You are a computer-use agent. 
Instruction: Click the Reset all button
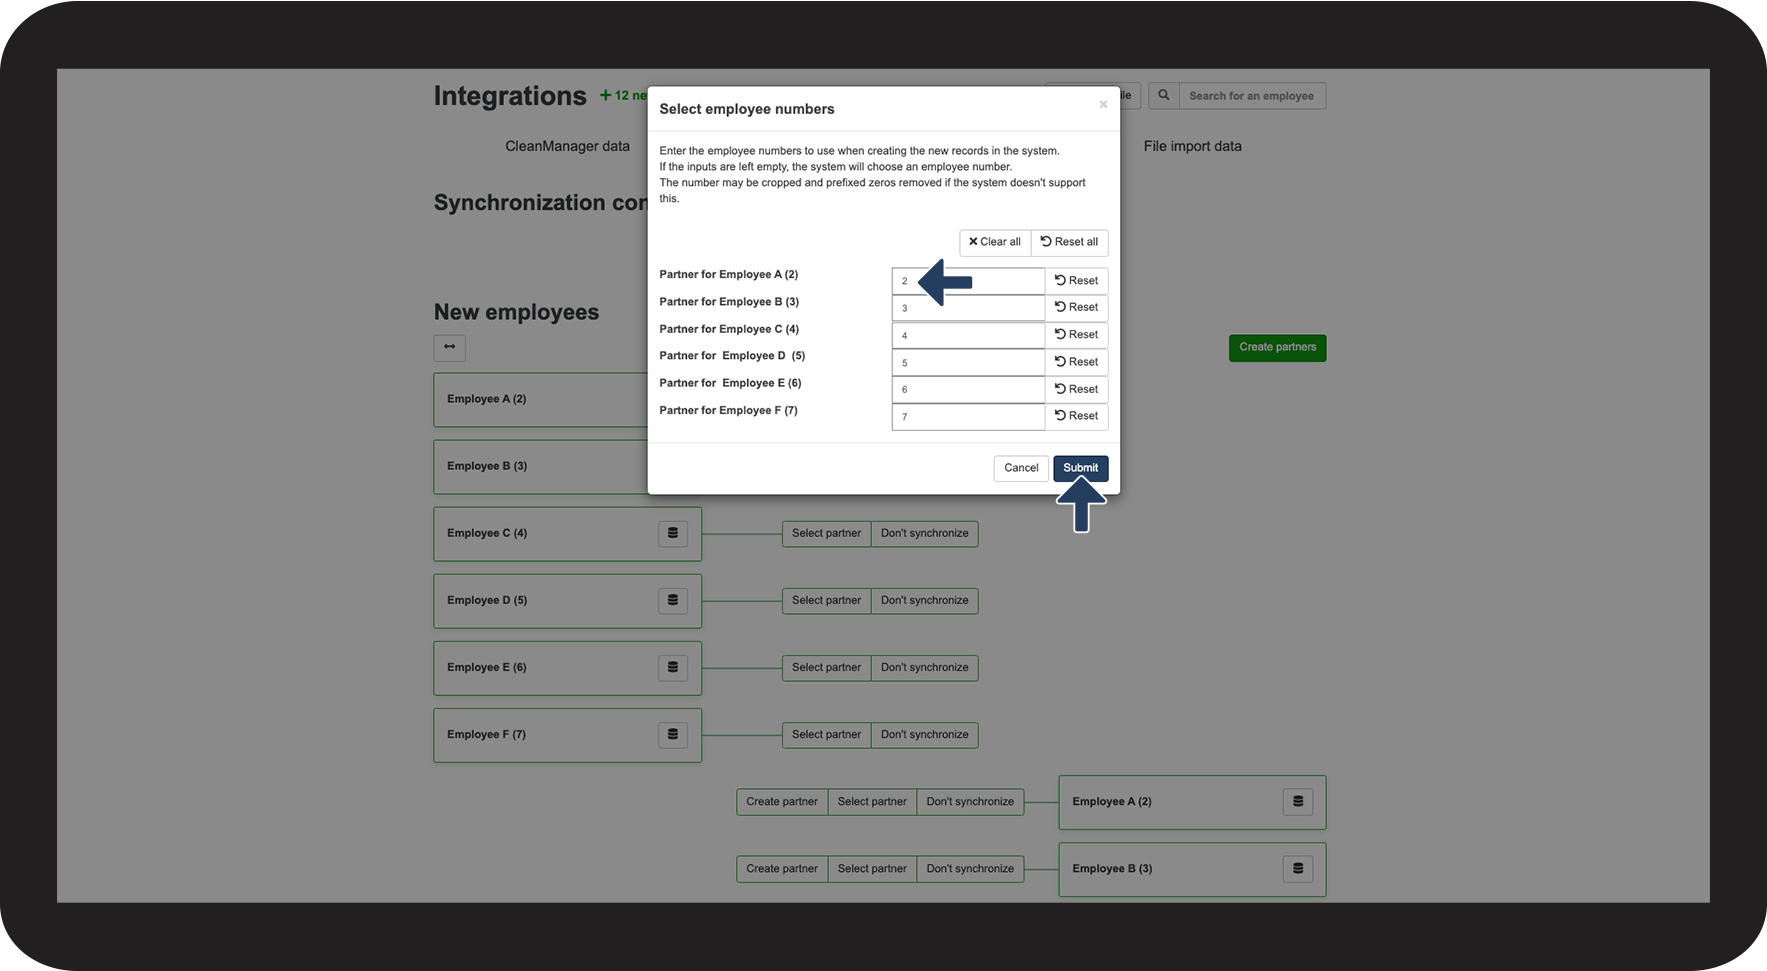tap(1069, 242)
